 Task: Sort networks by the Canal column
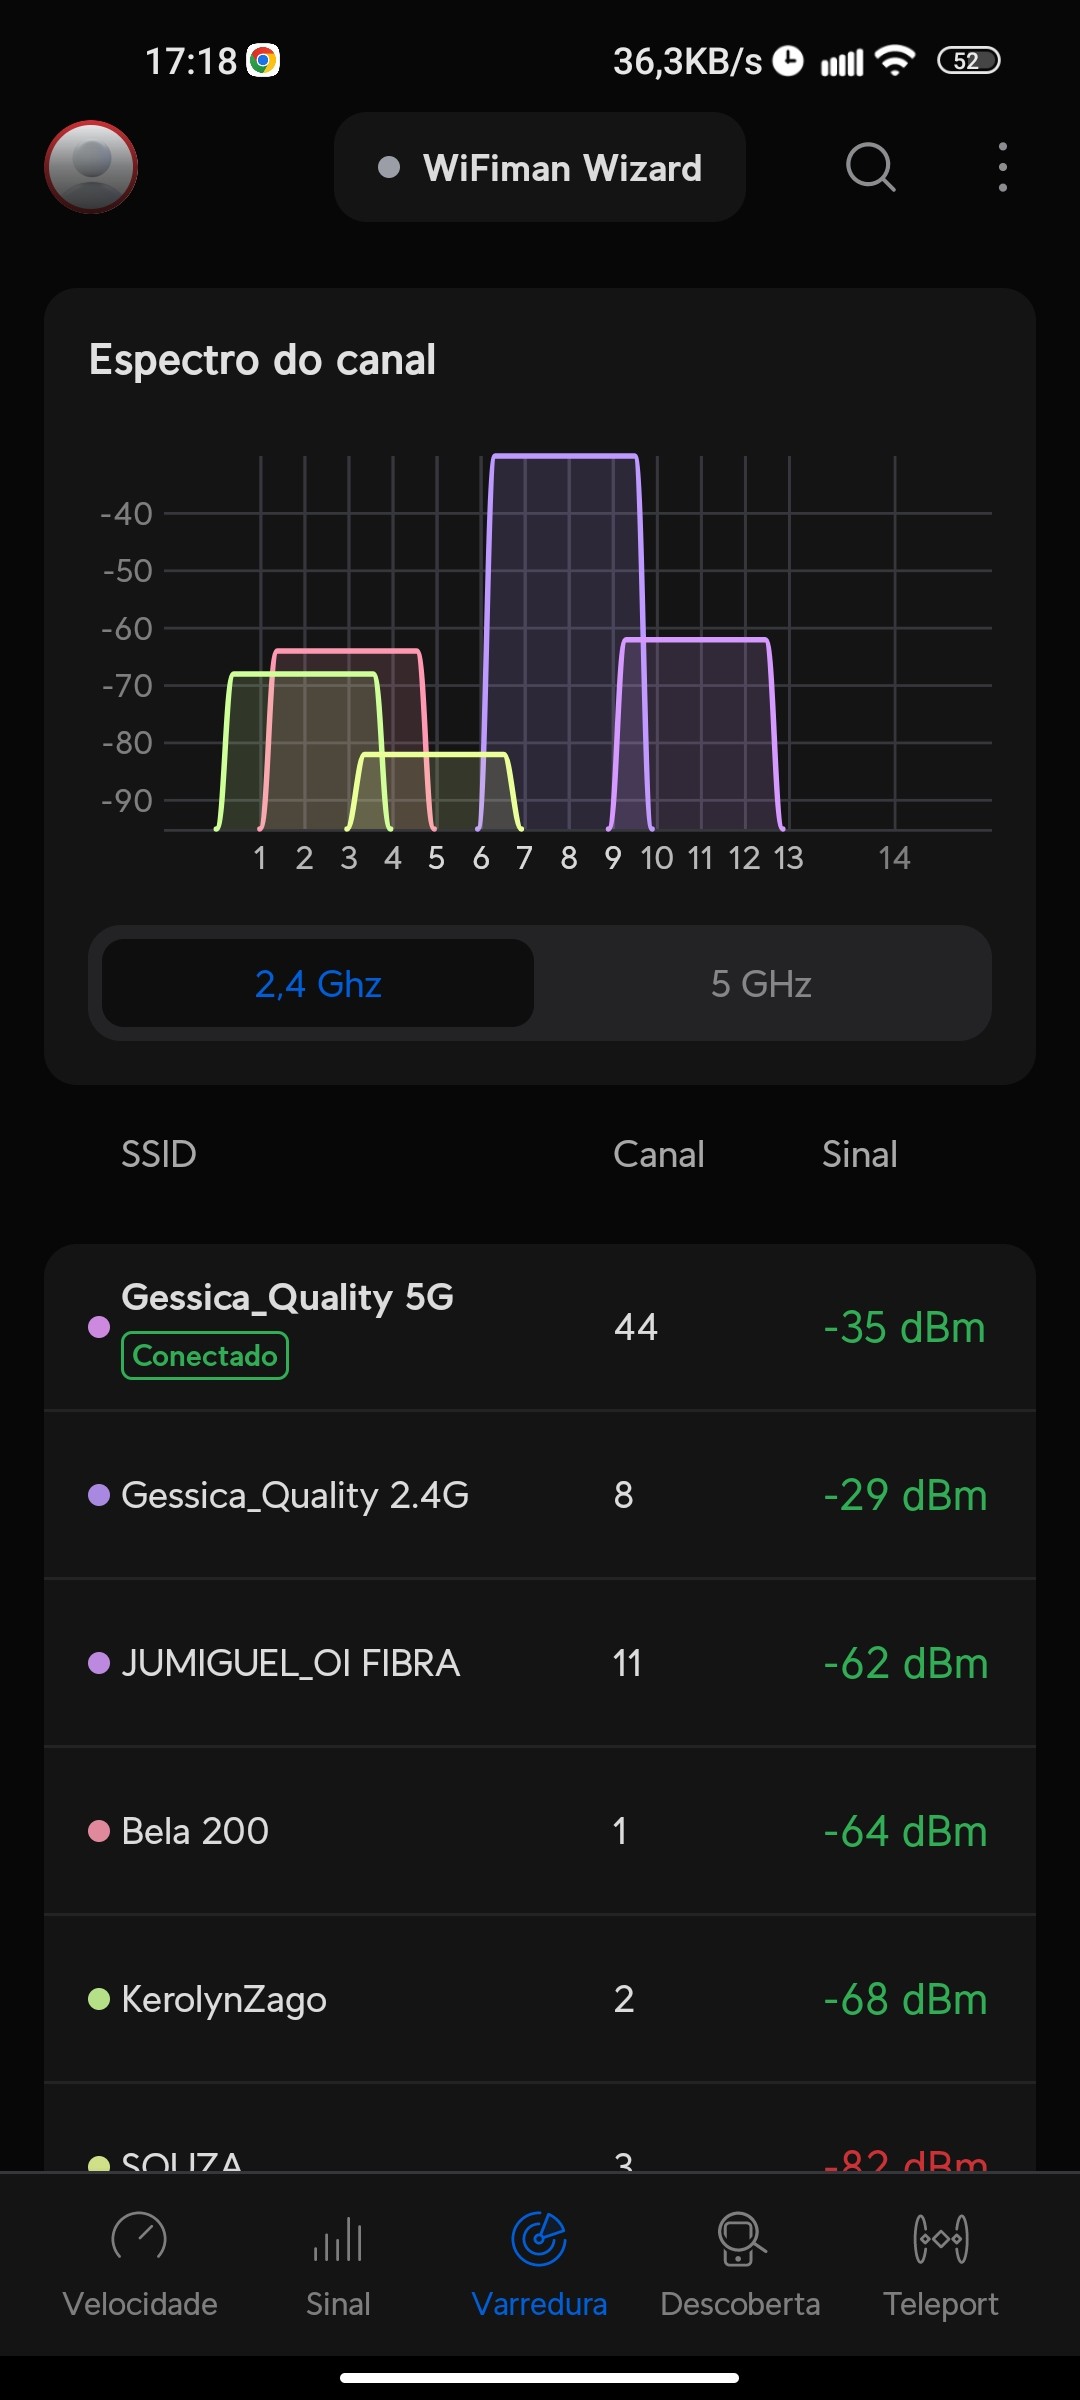[x=658, y=1154]
